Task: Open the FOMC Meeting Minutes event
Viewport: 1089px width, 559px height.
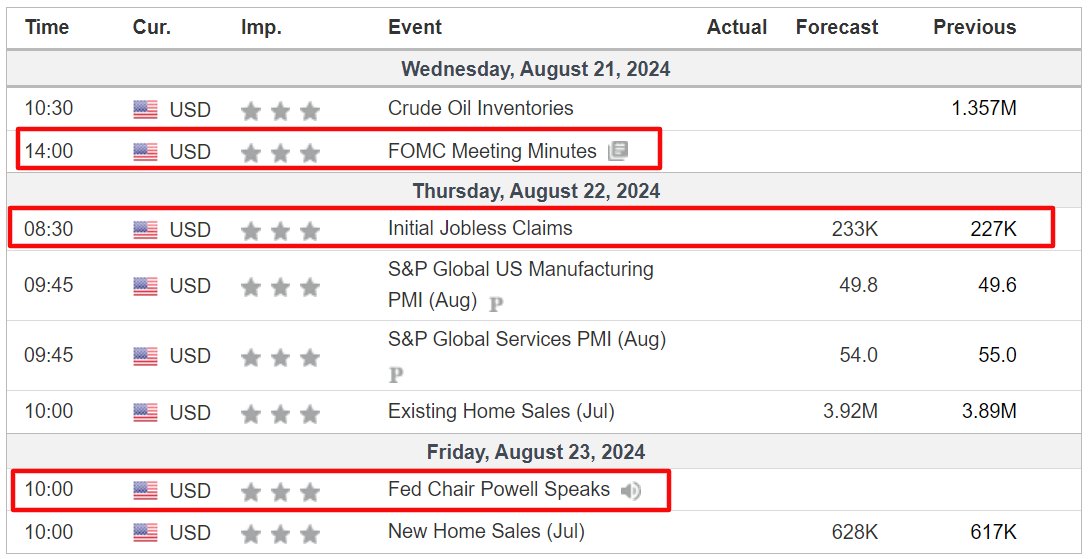Action: [x=492, y=151]
